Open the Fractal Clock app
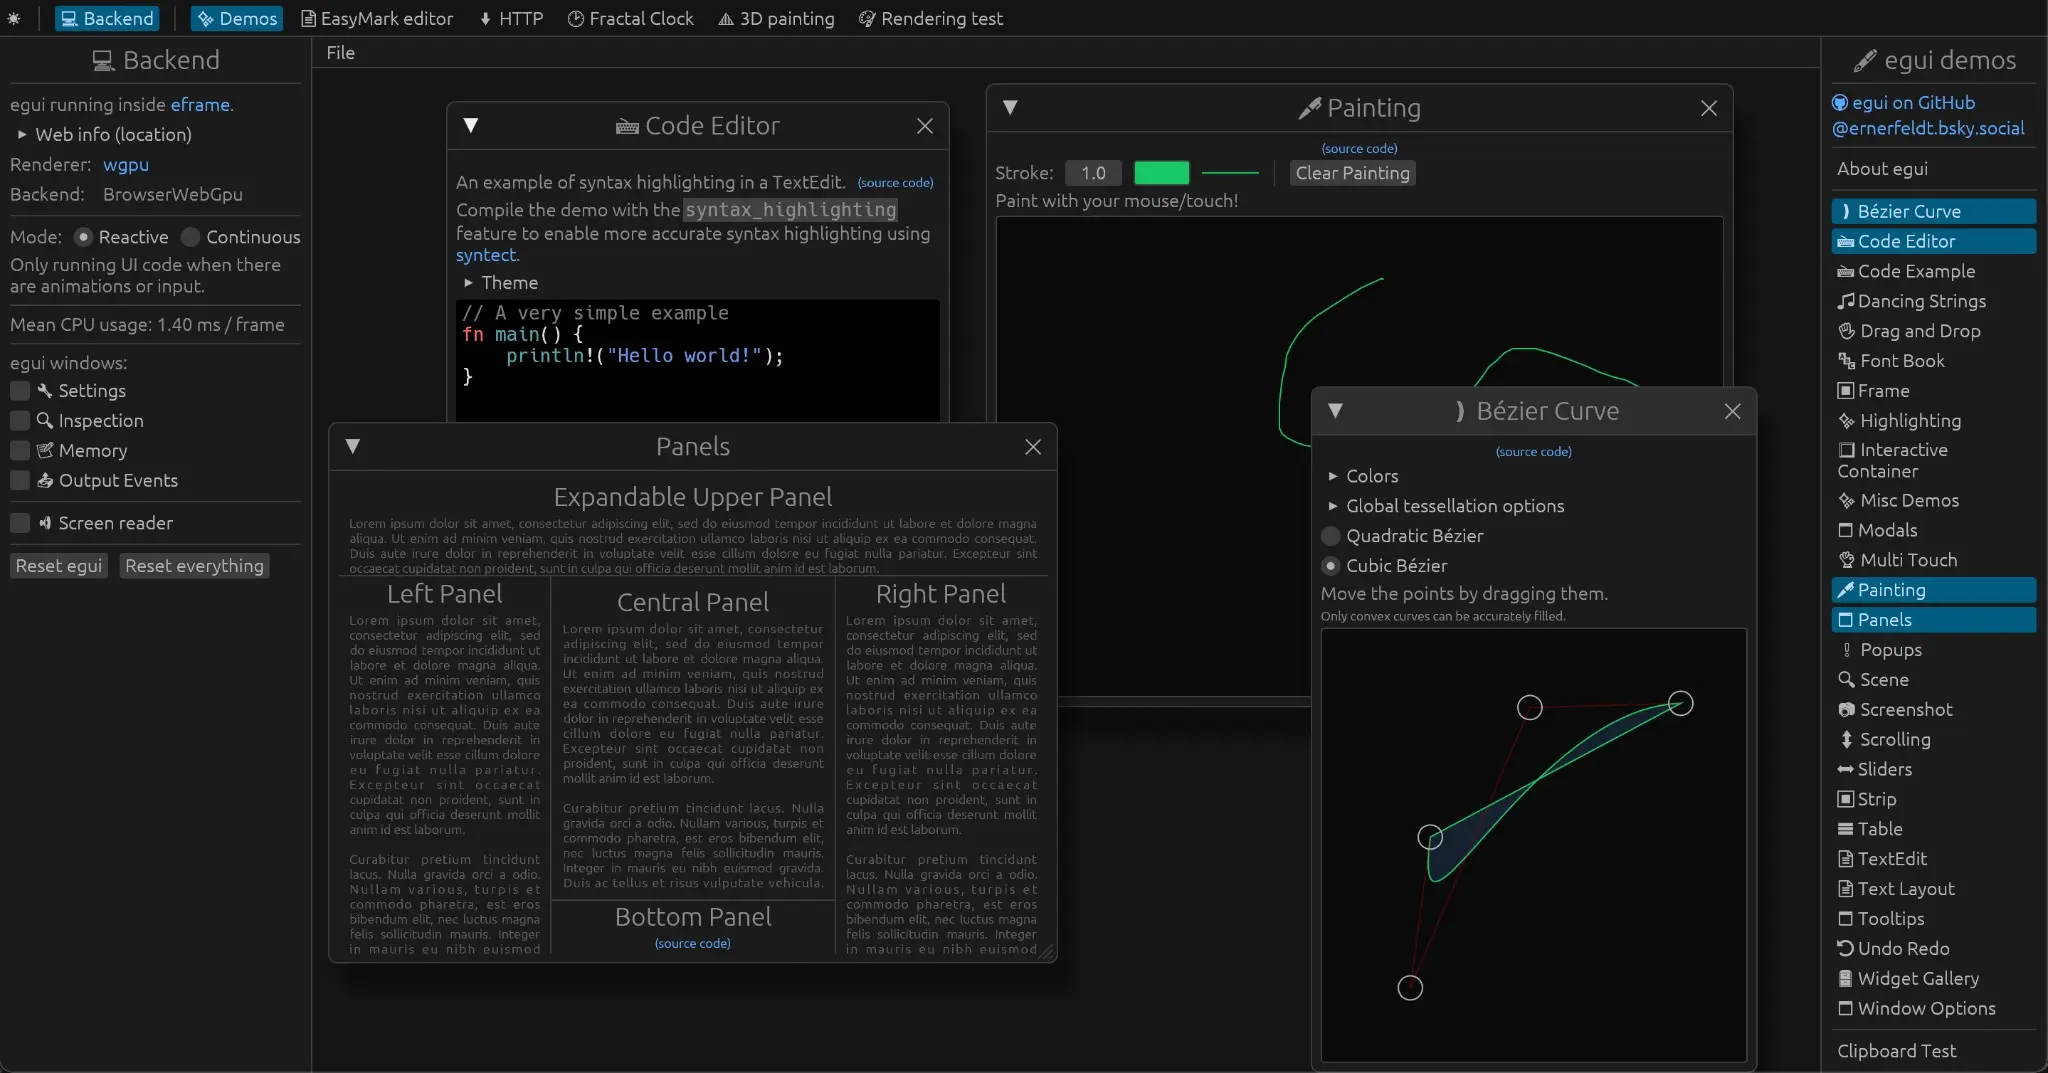This screenshot has width=2048, height=1073. [630, 19]
